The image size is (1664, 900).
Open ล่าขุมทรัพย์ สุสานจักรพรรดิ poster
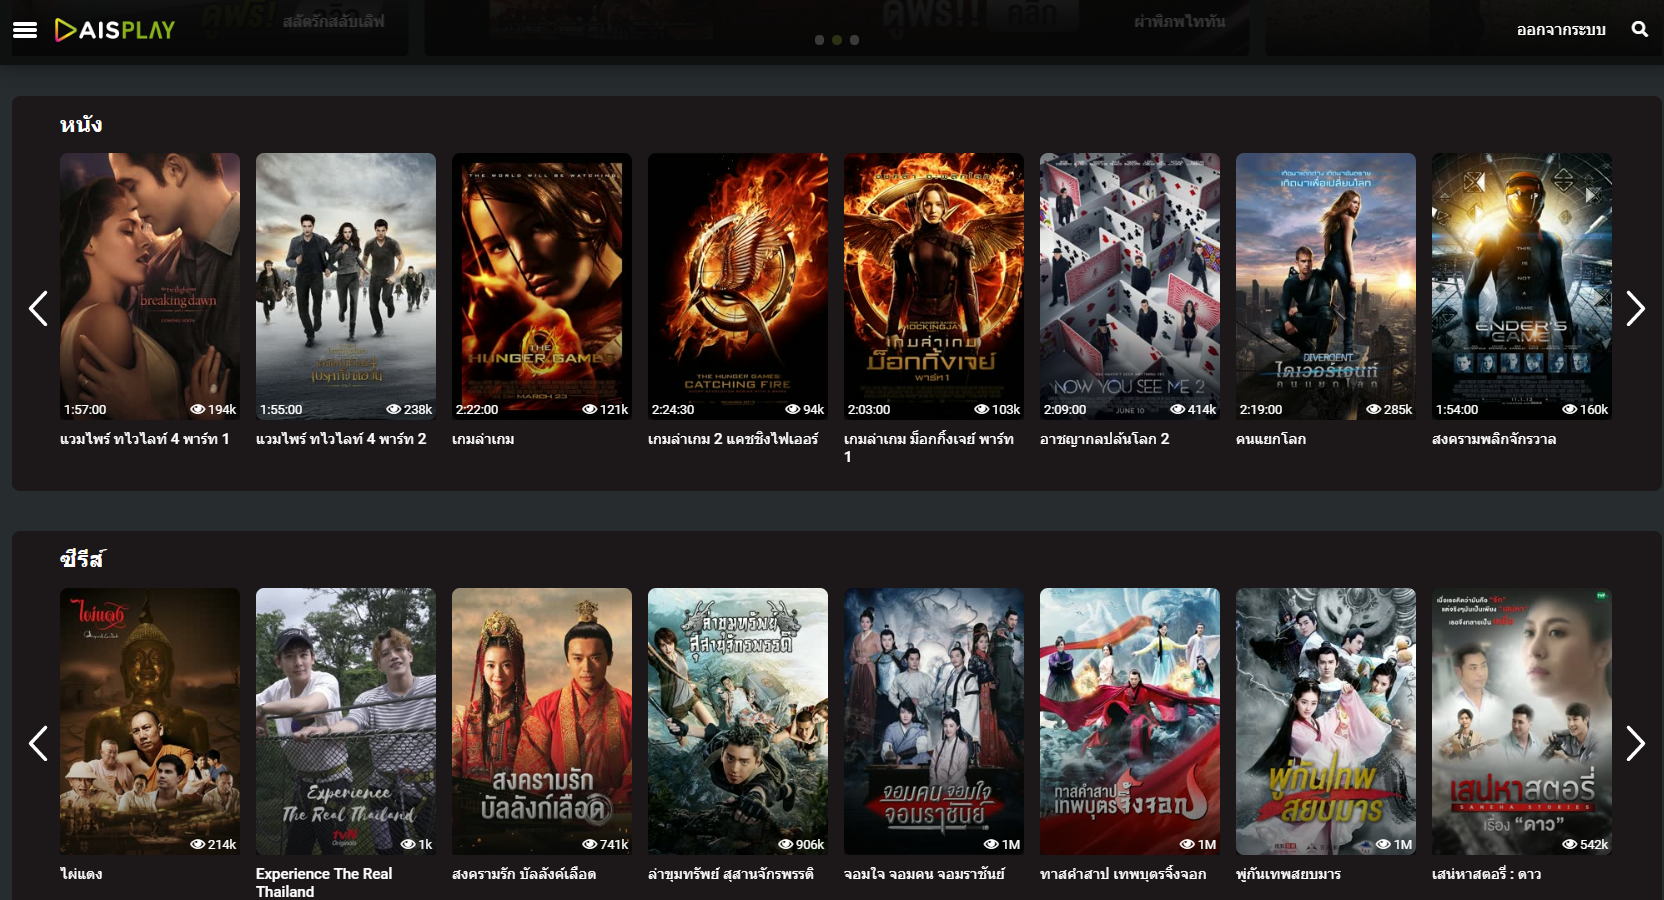[x=738, y=721]
